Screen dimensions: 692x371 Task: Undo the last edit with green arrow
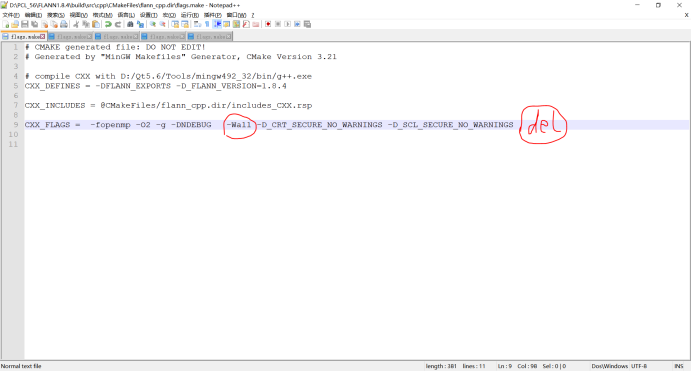point(108,24)
